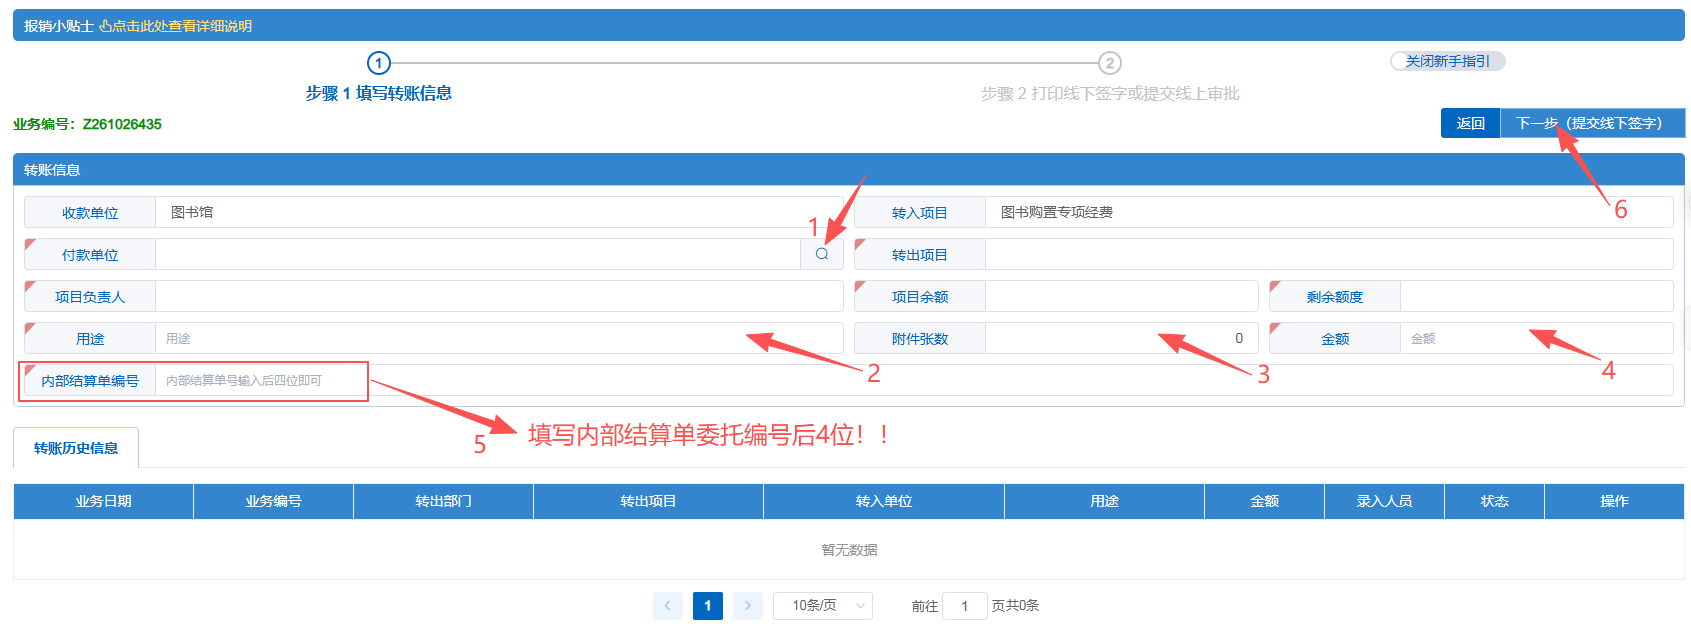The height and width of the screenshot is (636, 1691).
Task: Click the 用途 column header in history table
Action: [x=1104, y=501]
